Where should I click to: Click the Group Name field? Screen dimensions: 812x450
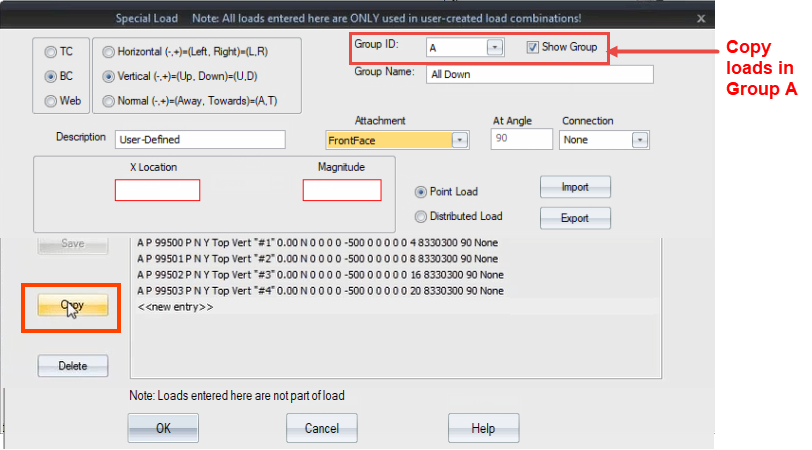pos(540,74)
